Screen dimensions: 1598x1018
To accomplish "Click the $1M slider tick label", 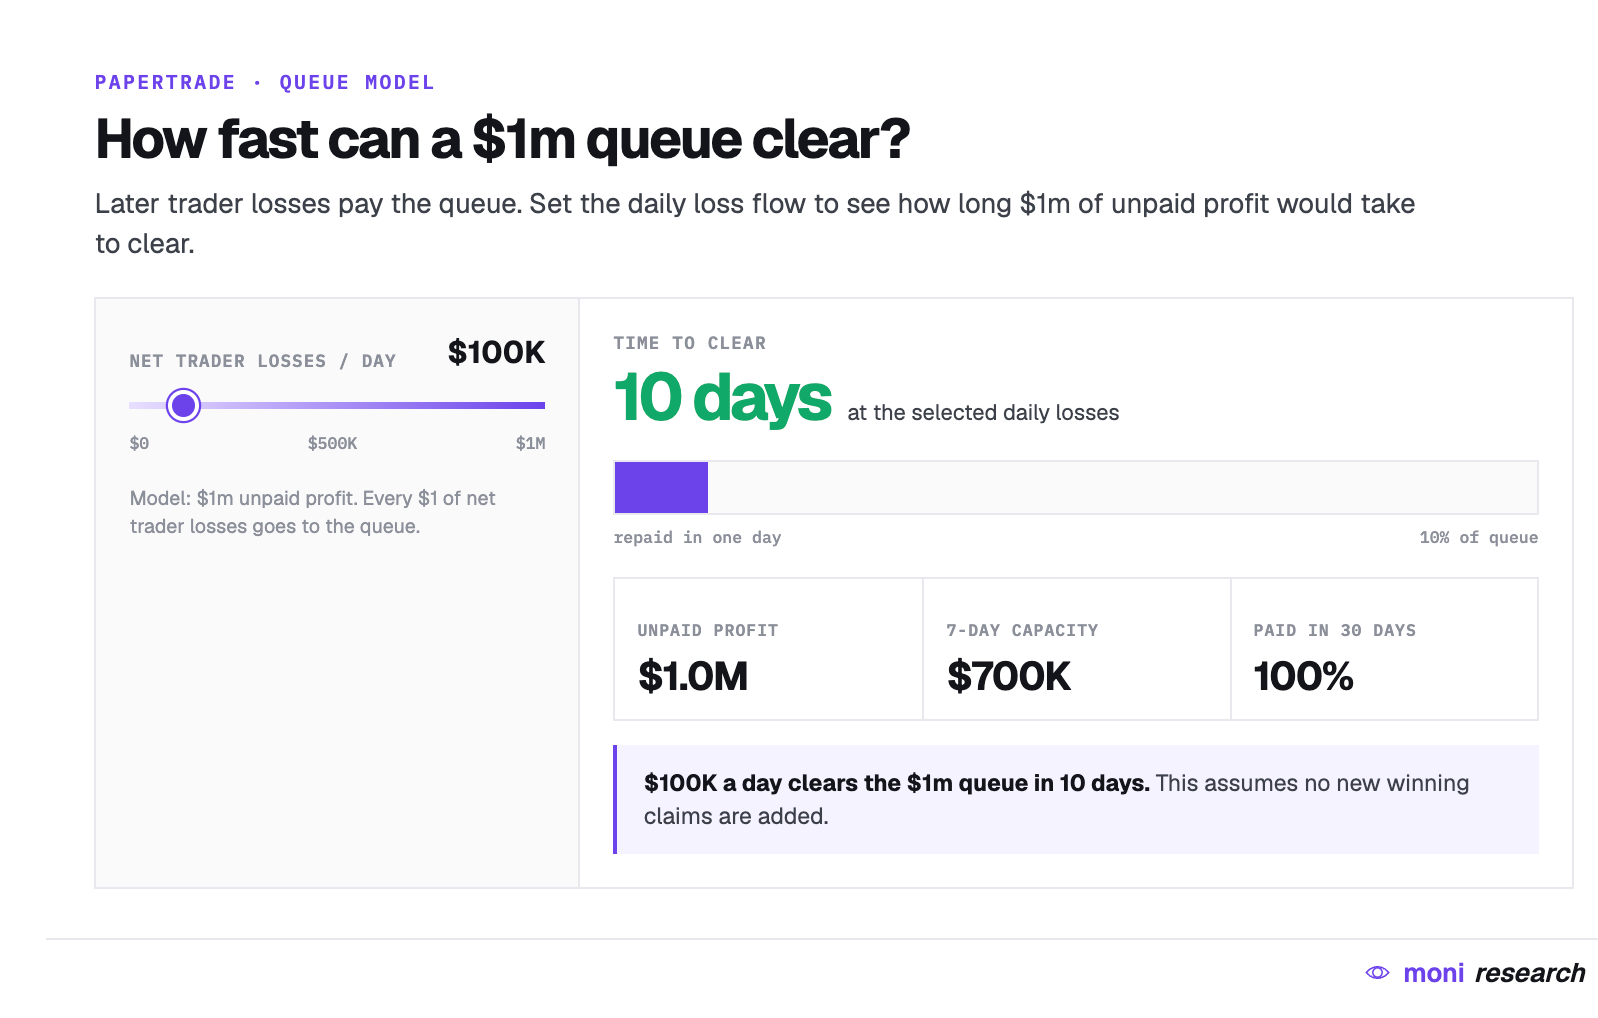I will tap(530, 443).
